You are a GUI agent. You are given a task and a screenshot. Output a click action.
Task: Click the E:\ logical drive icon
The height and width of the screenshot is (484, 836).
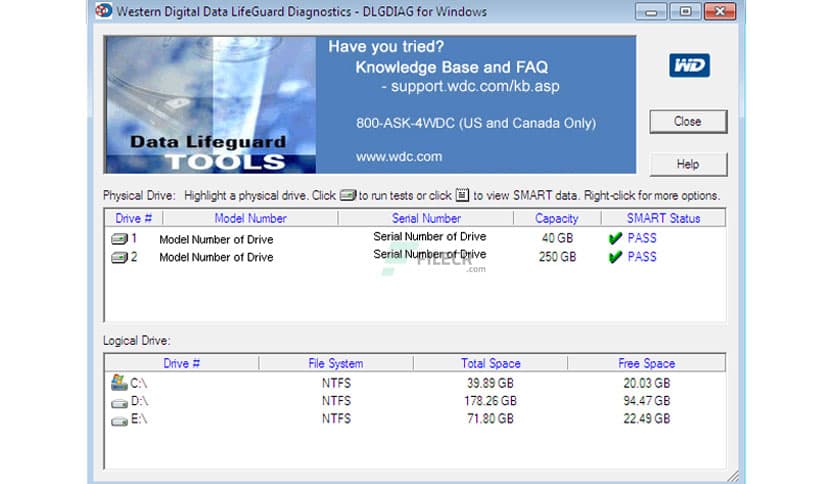point(119,421)
